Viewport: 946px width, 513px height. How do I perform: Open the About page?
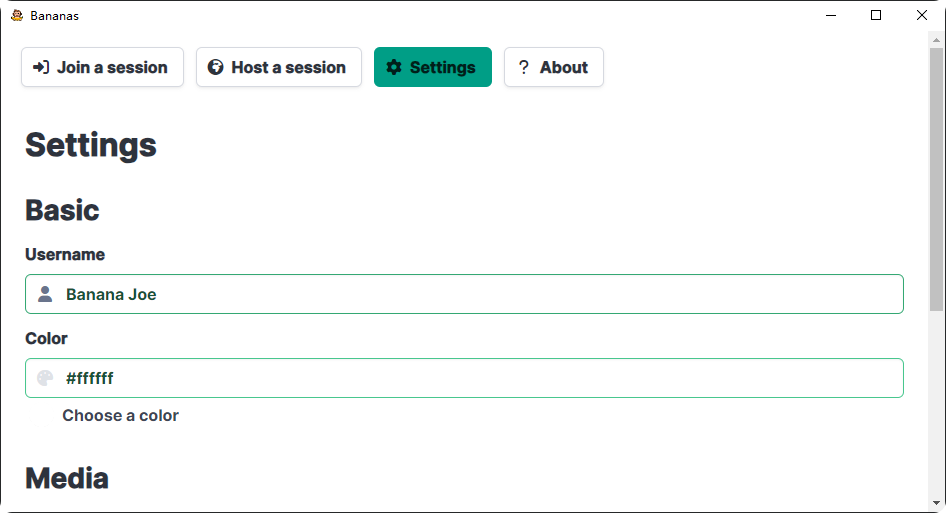[x=563, y=67]
